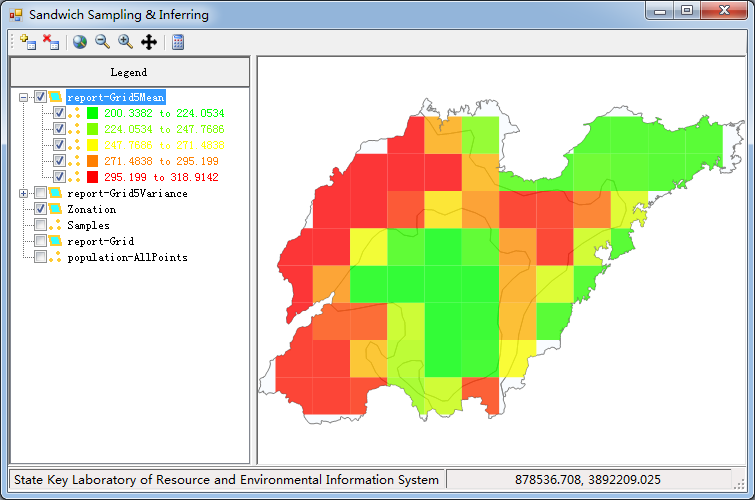Close the Sandwich Sampling window
Screen dimensions: 755x500
click(x=724, y=11)
